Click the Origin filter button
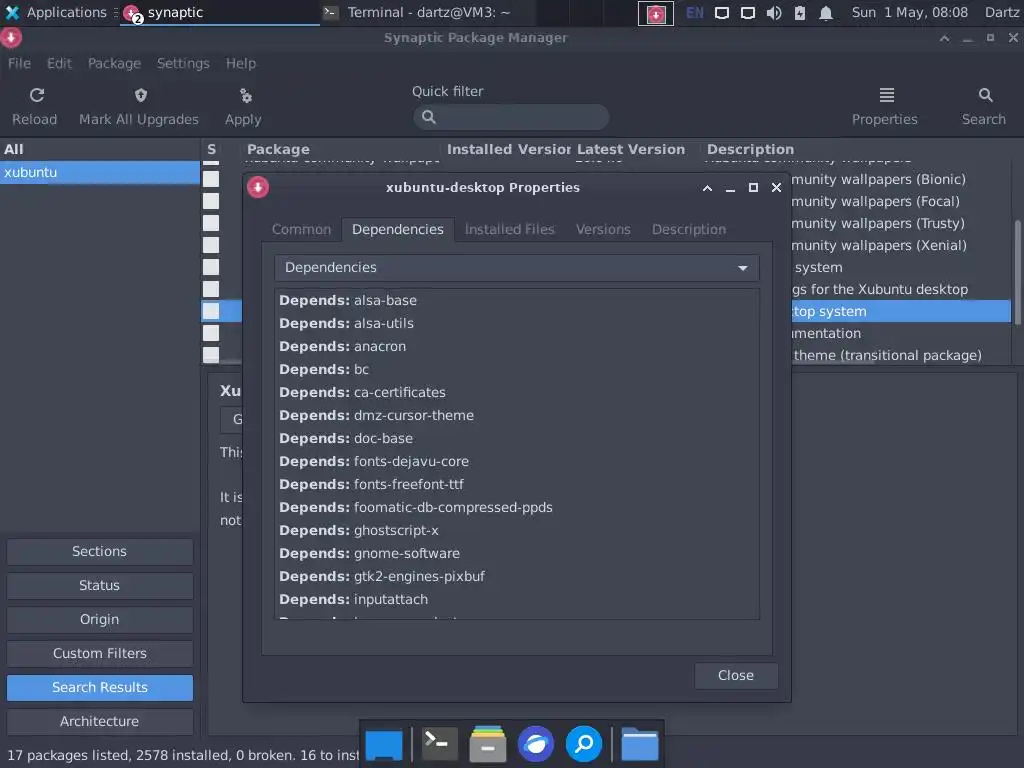 99,619
